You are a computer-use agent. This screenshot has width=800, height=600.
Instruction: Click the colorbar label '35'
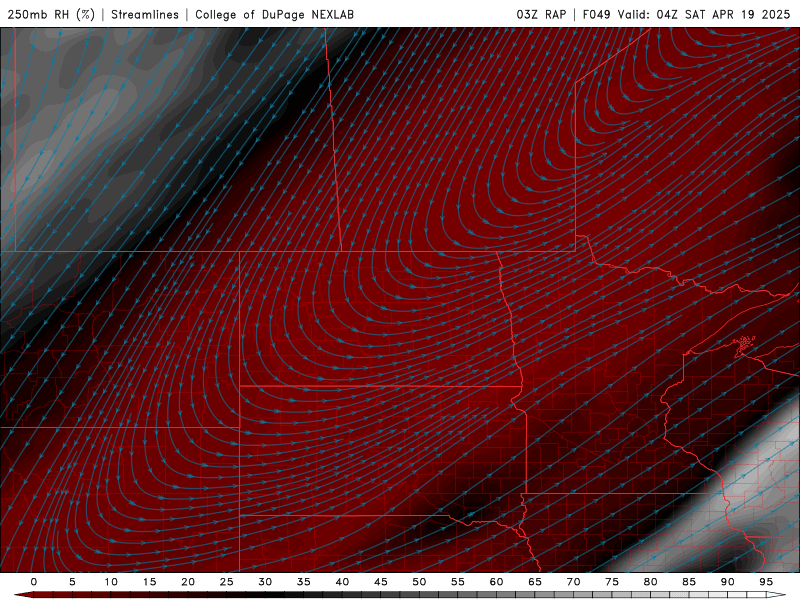304,582
